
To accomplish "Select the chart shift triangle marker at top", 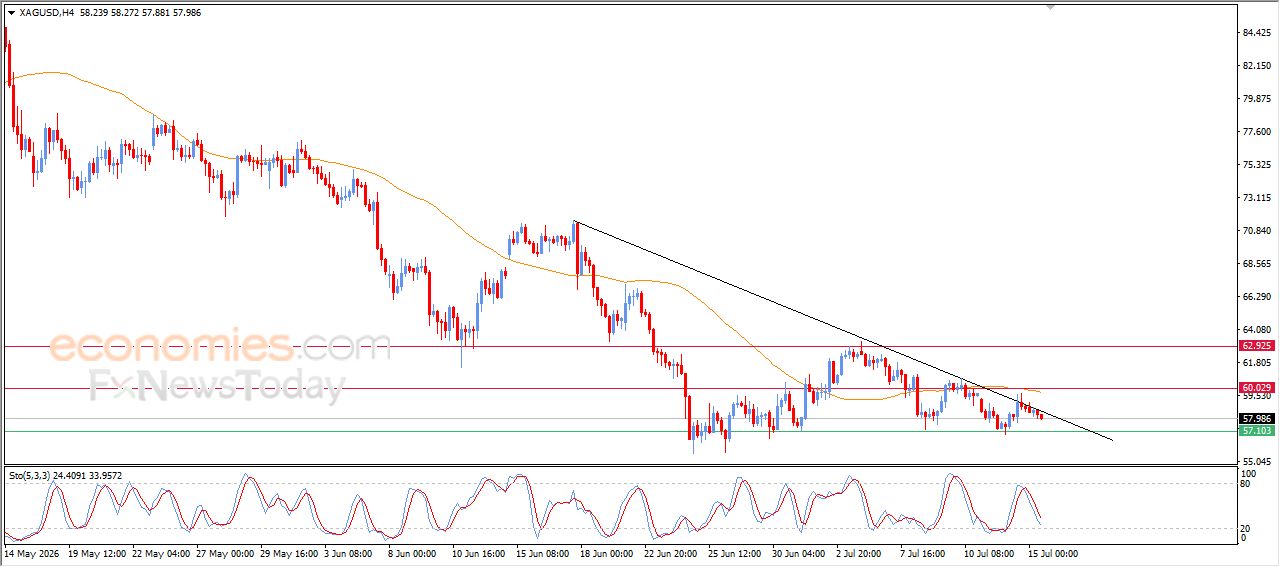I will (1050, 7).
